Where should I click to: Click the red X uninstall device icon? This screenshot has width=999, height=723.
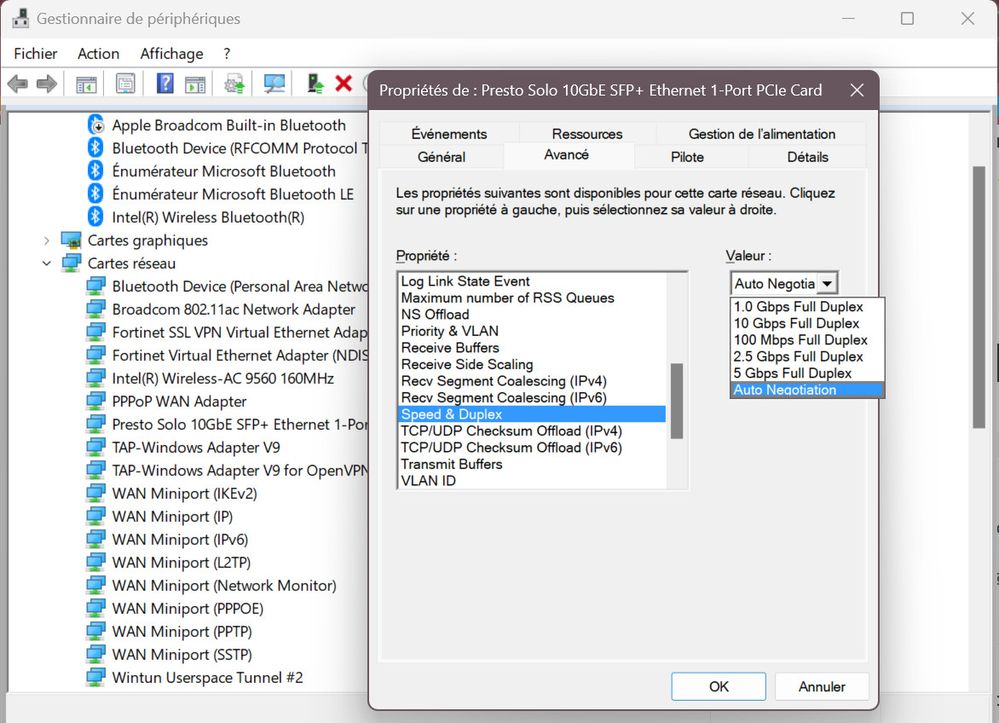pyautogui.click(x=344, y=83)
